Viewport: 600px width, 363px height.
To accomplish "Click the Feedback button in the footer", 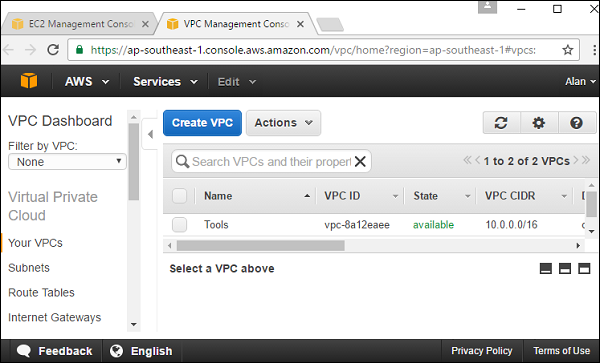I will tap(55, 351).
